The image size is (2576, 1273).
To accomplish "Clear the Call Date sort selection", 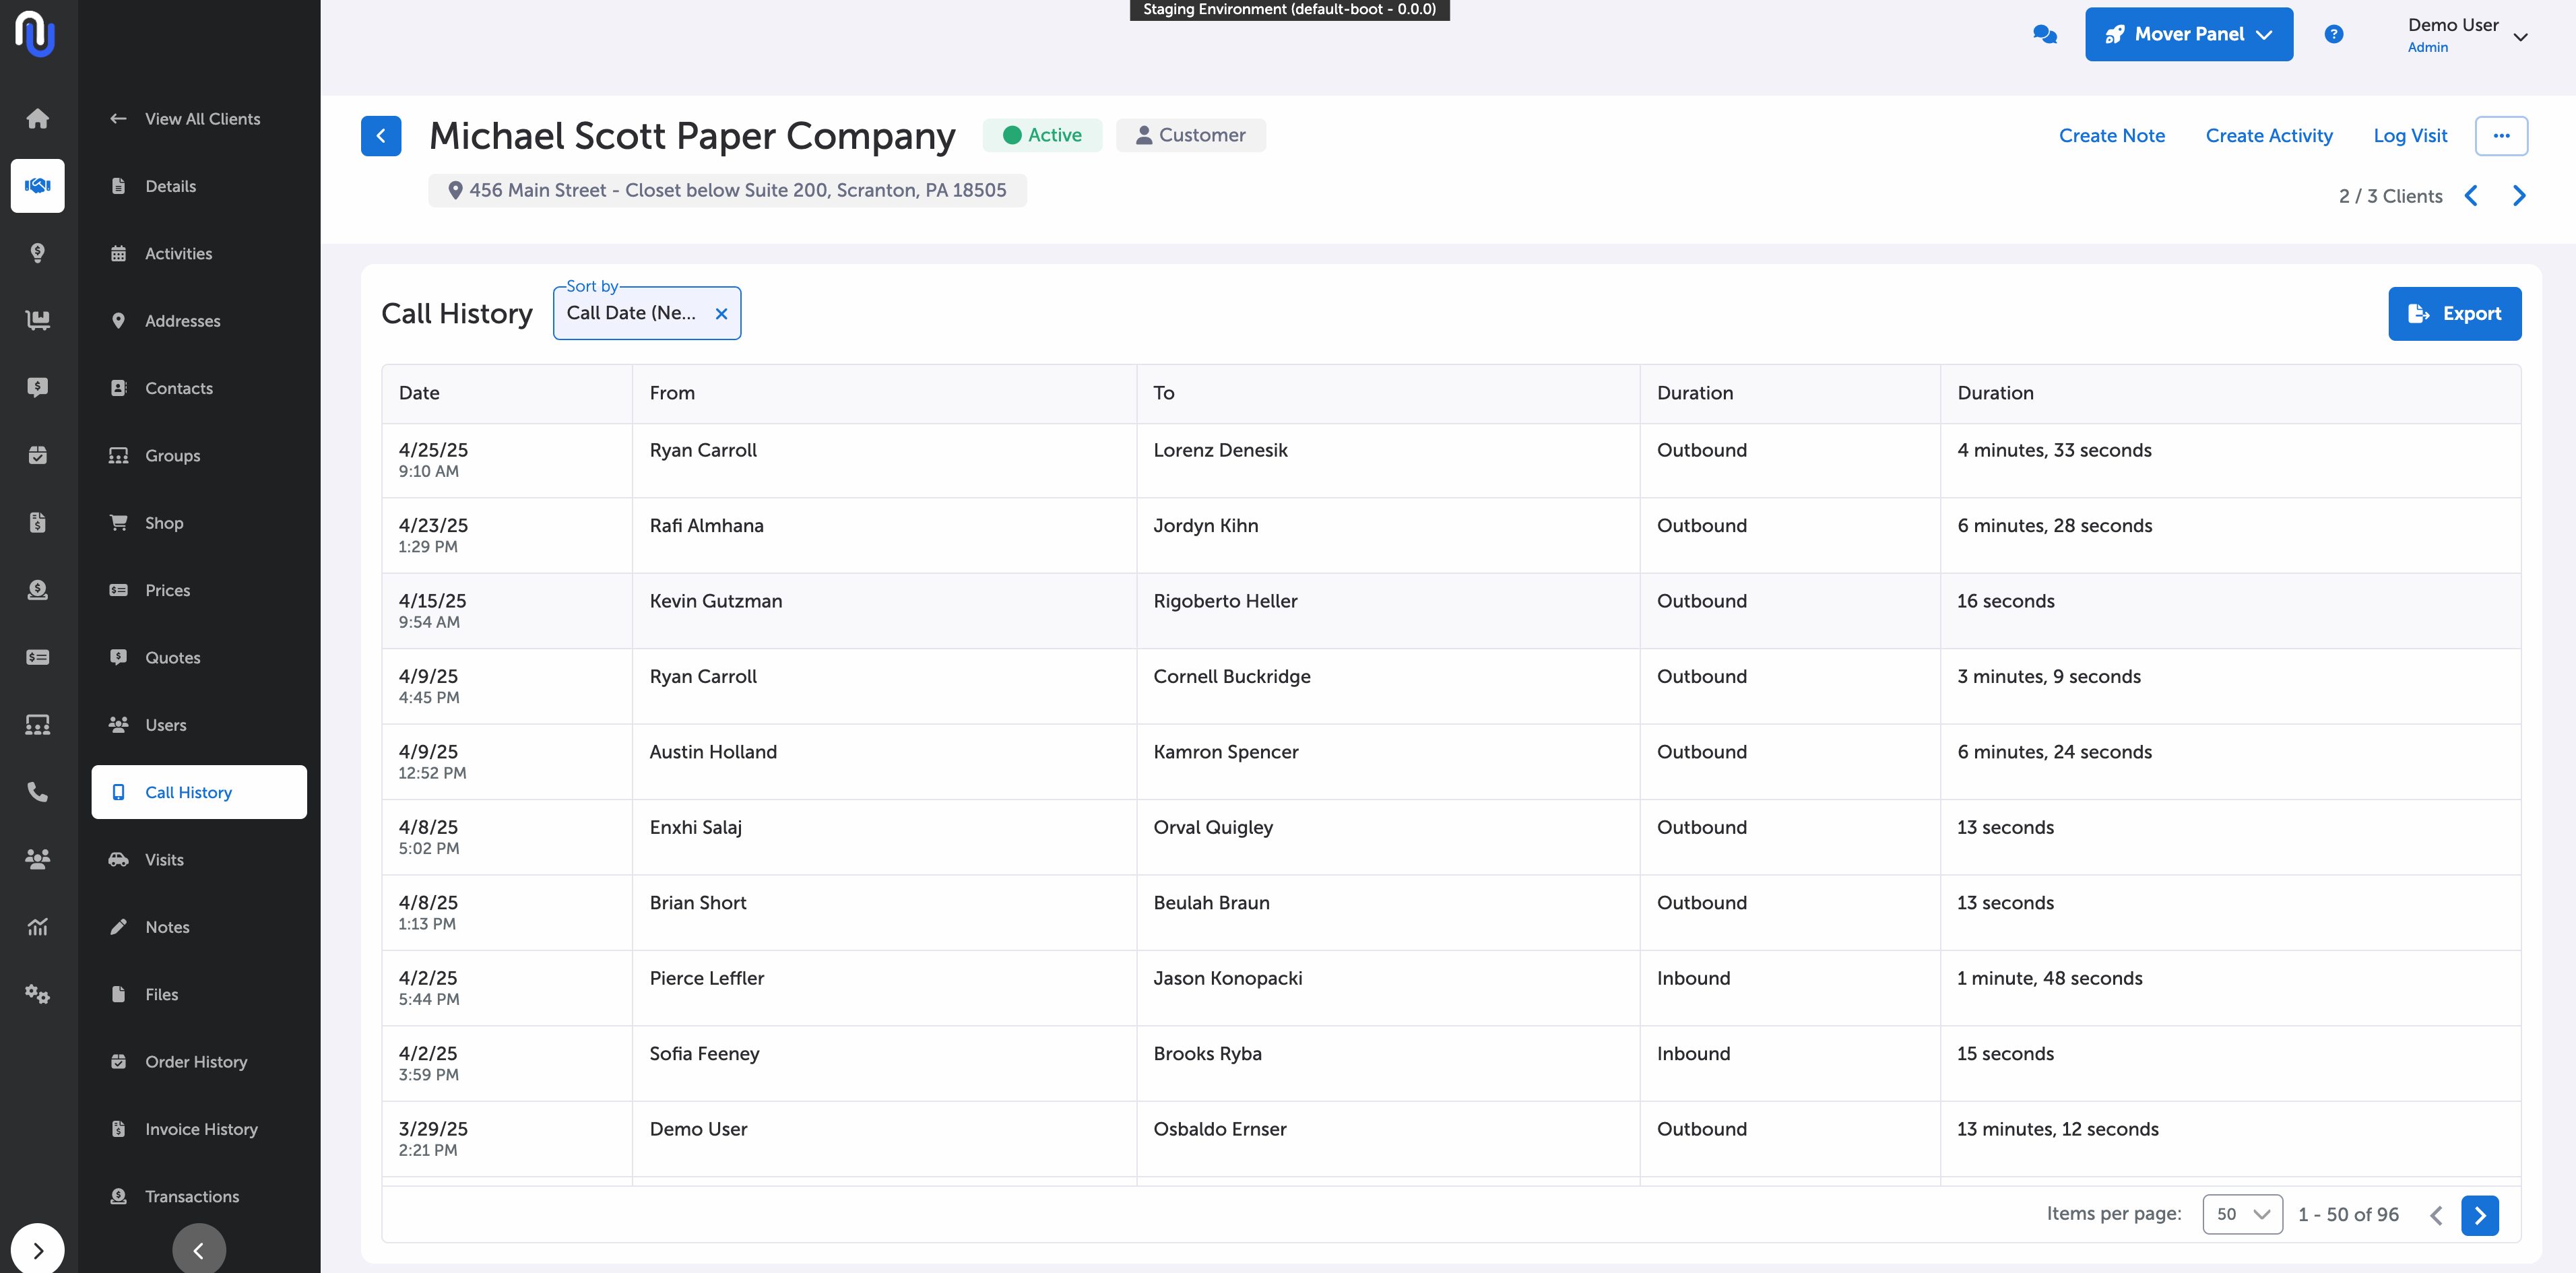I will pos(721,314).
